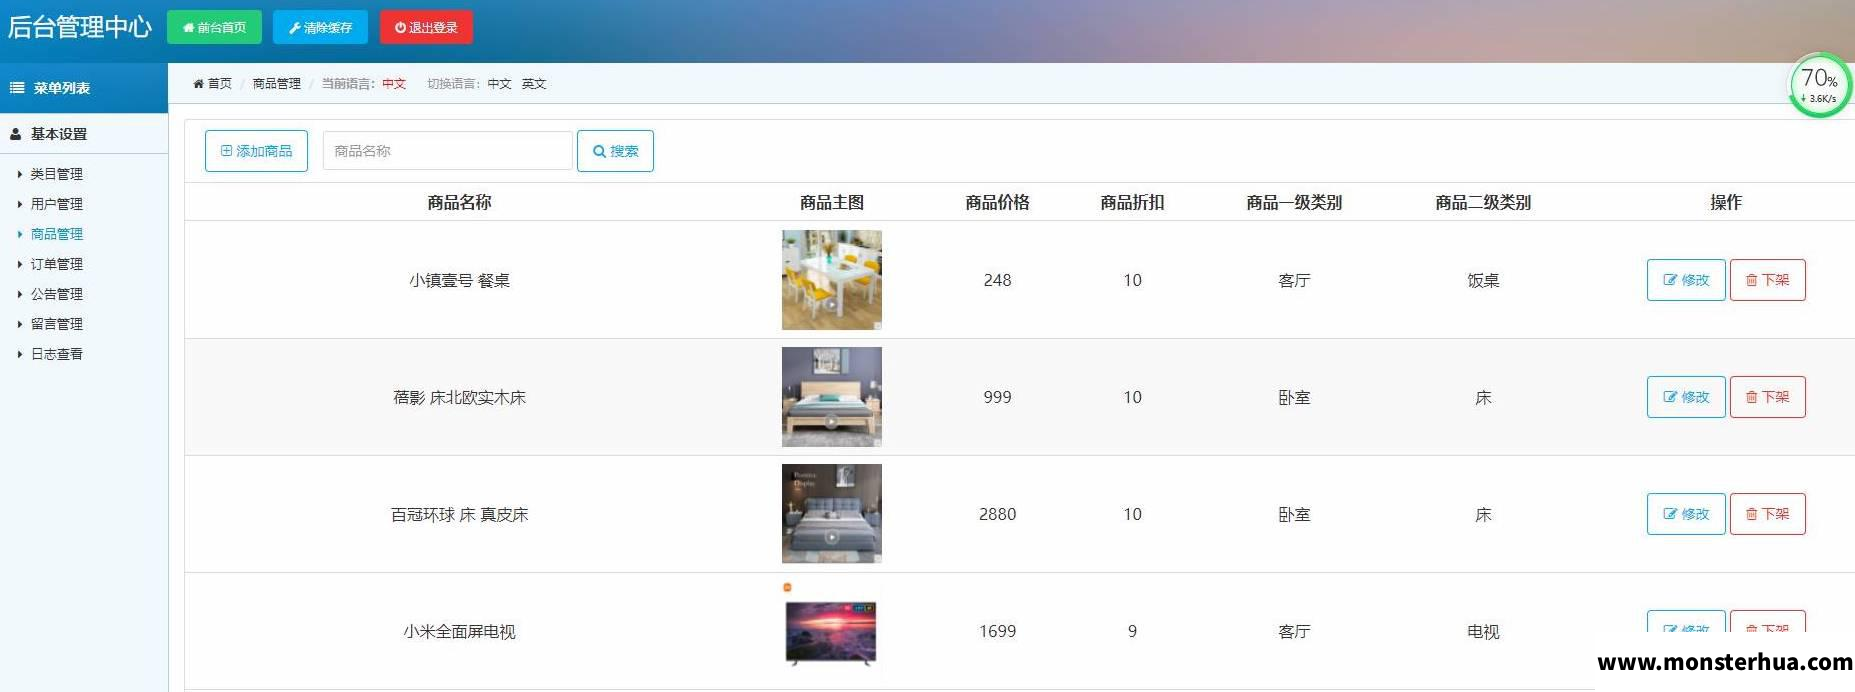Click the 退出登录 logout button
The width and height of the screenshot is (1855, 692).
coord(426,27)
